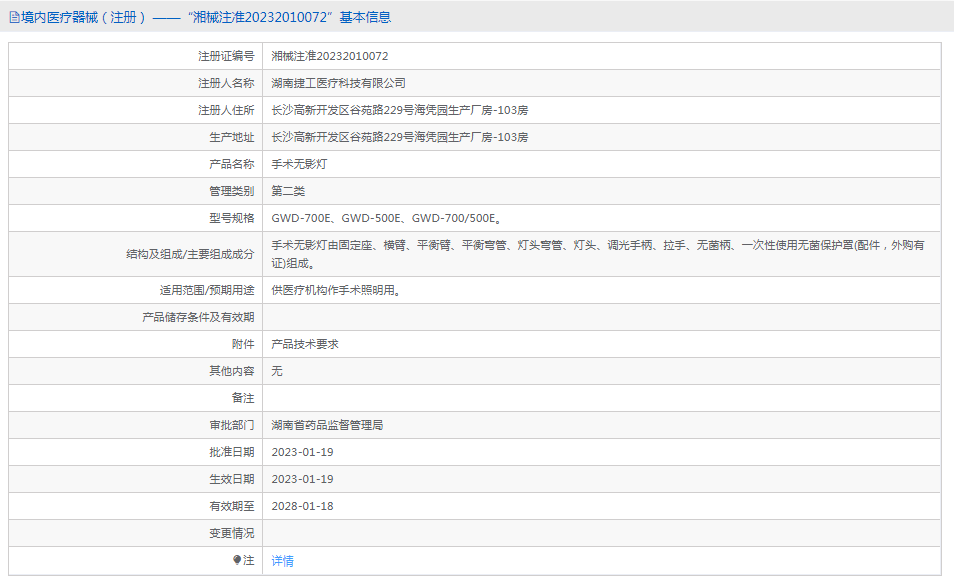Viewport: 954px width, 581px height.
Task: Click the 适用范围/预期用途 label
Action: click(x=207, y=290)
